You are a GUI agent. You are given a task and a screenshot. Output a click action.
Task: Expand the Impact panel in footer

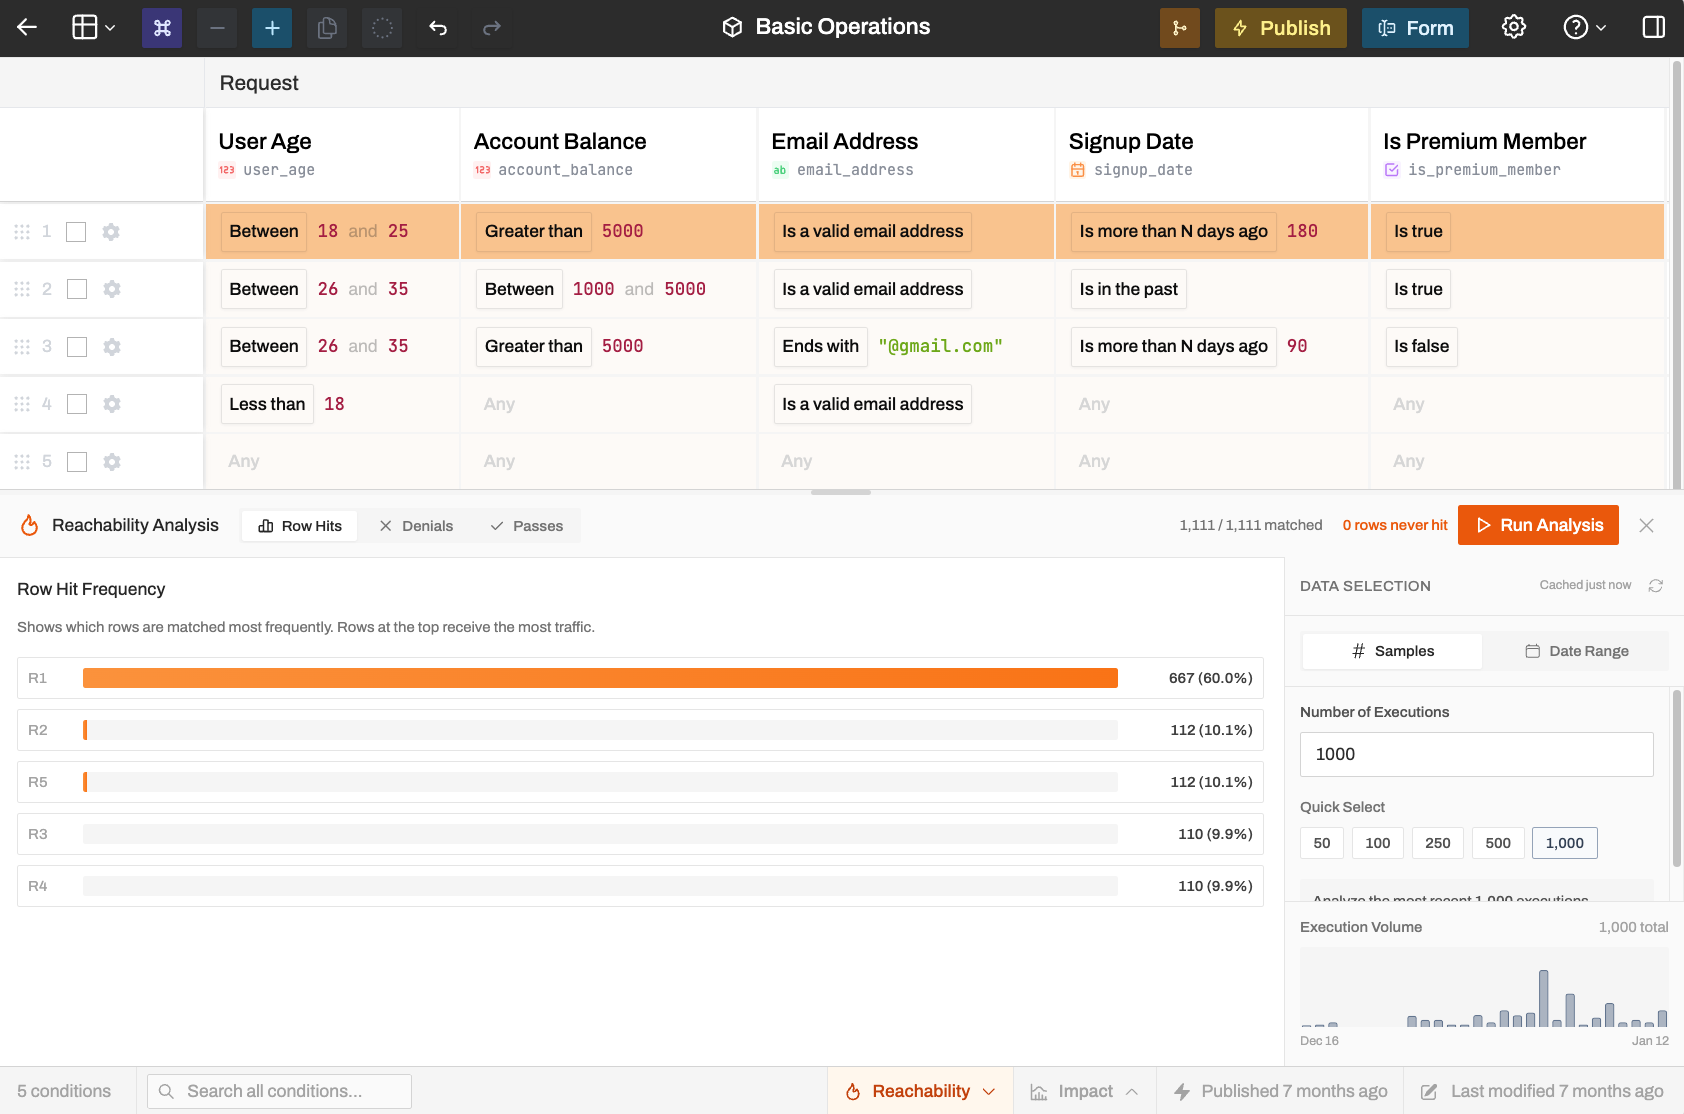1085,1091
